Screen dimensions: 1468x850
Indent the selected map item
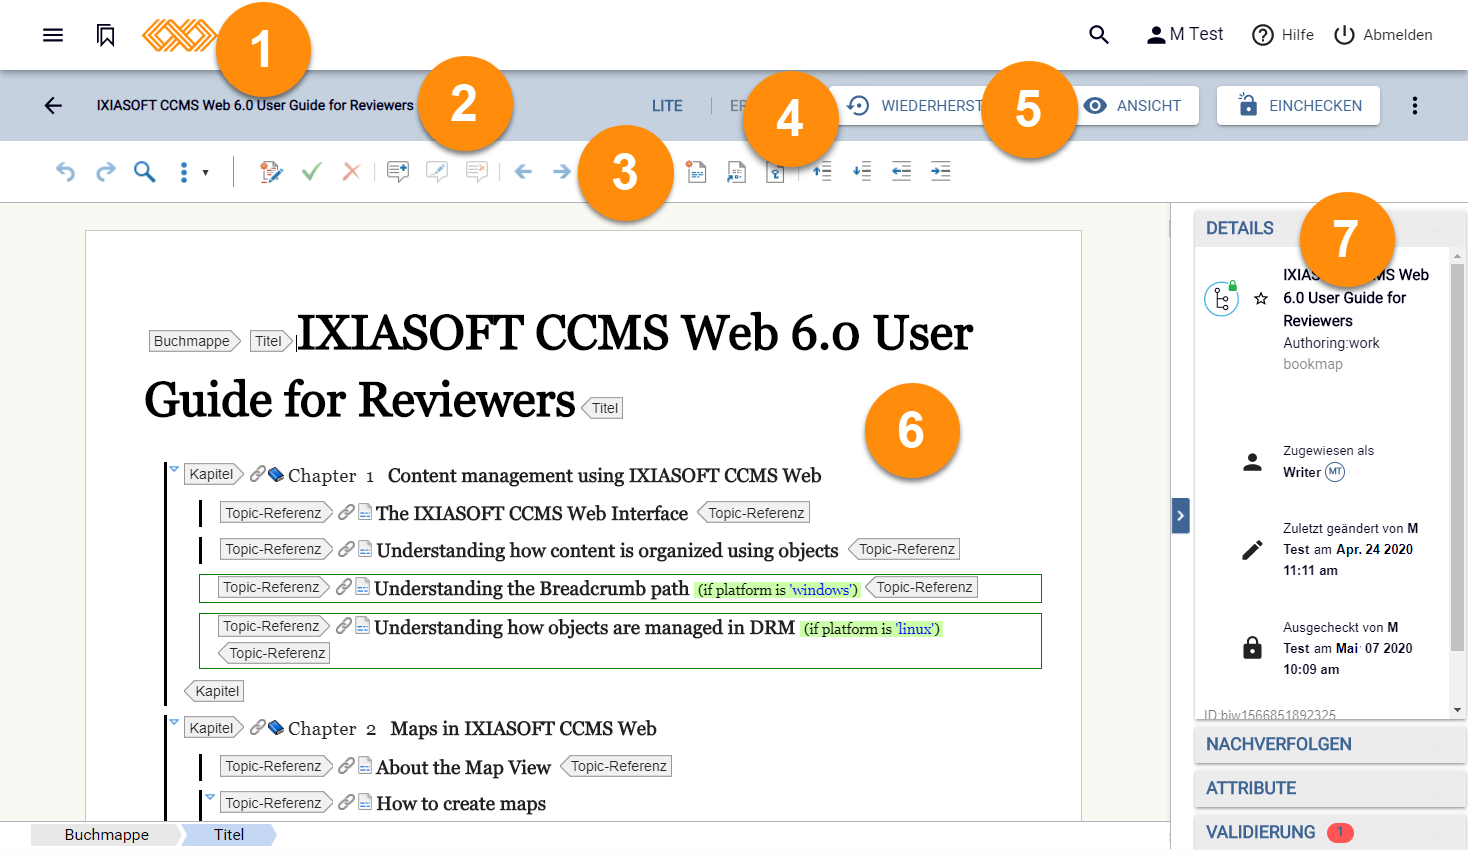[x=941, y=172]
